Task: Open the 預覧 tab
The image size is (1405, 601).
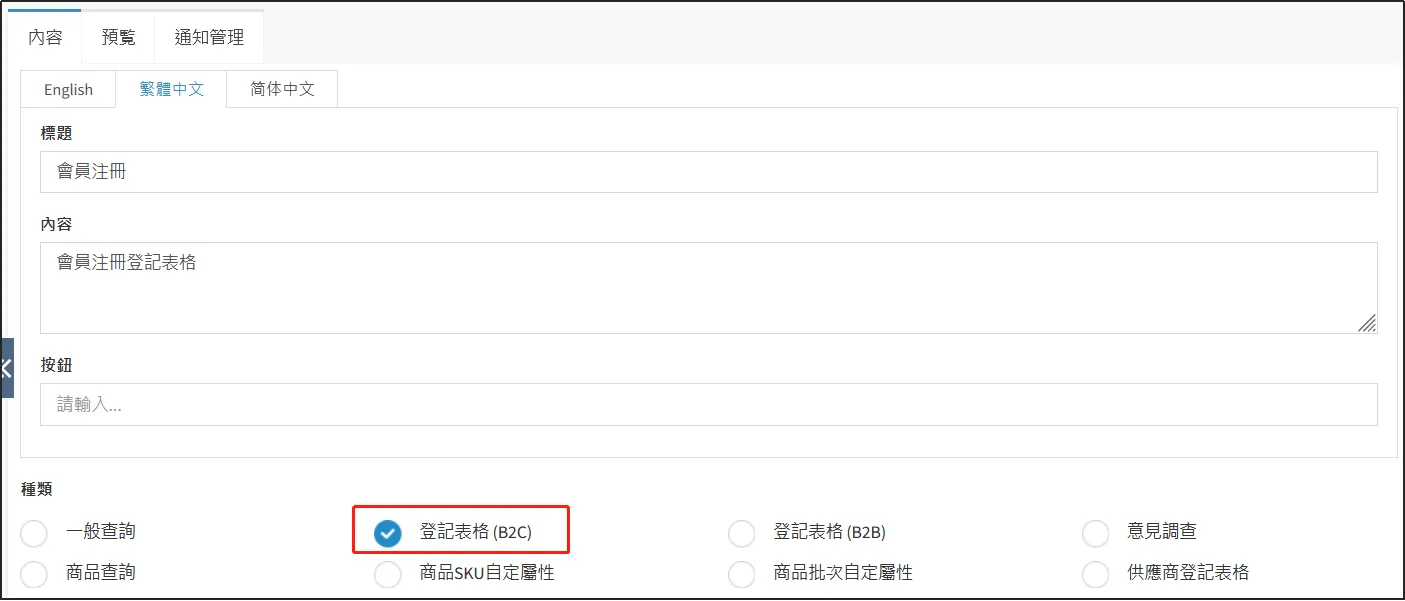Action: point(118,38)
